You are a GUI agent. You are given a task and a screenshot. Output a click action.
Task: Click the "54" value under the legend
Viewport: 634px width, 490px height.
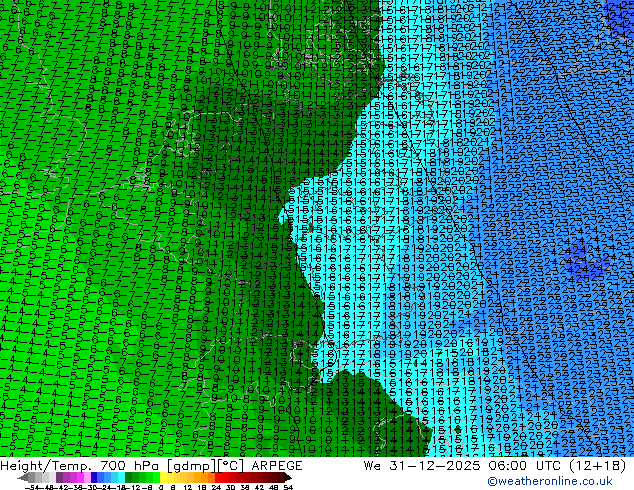(x=289, y=487)
